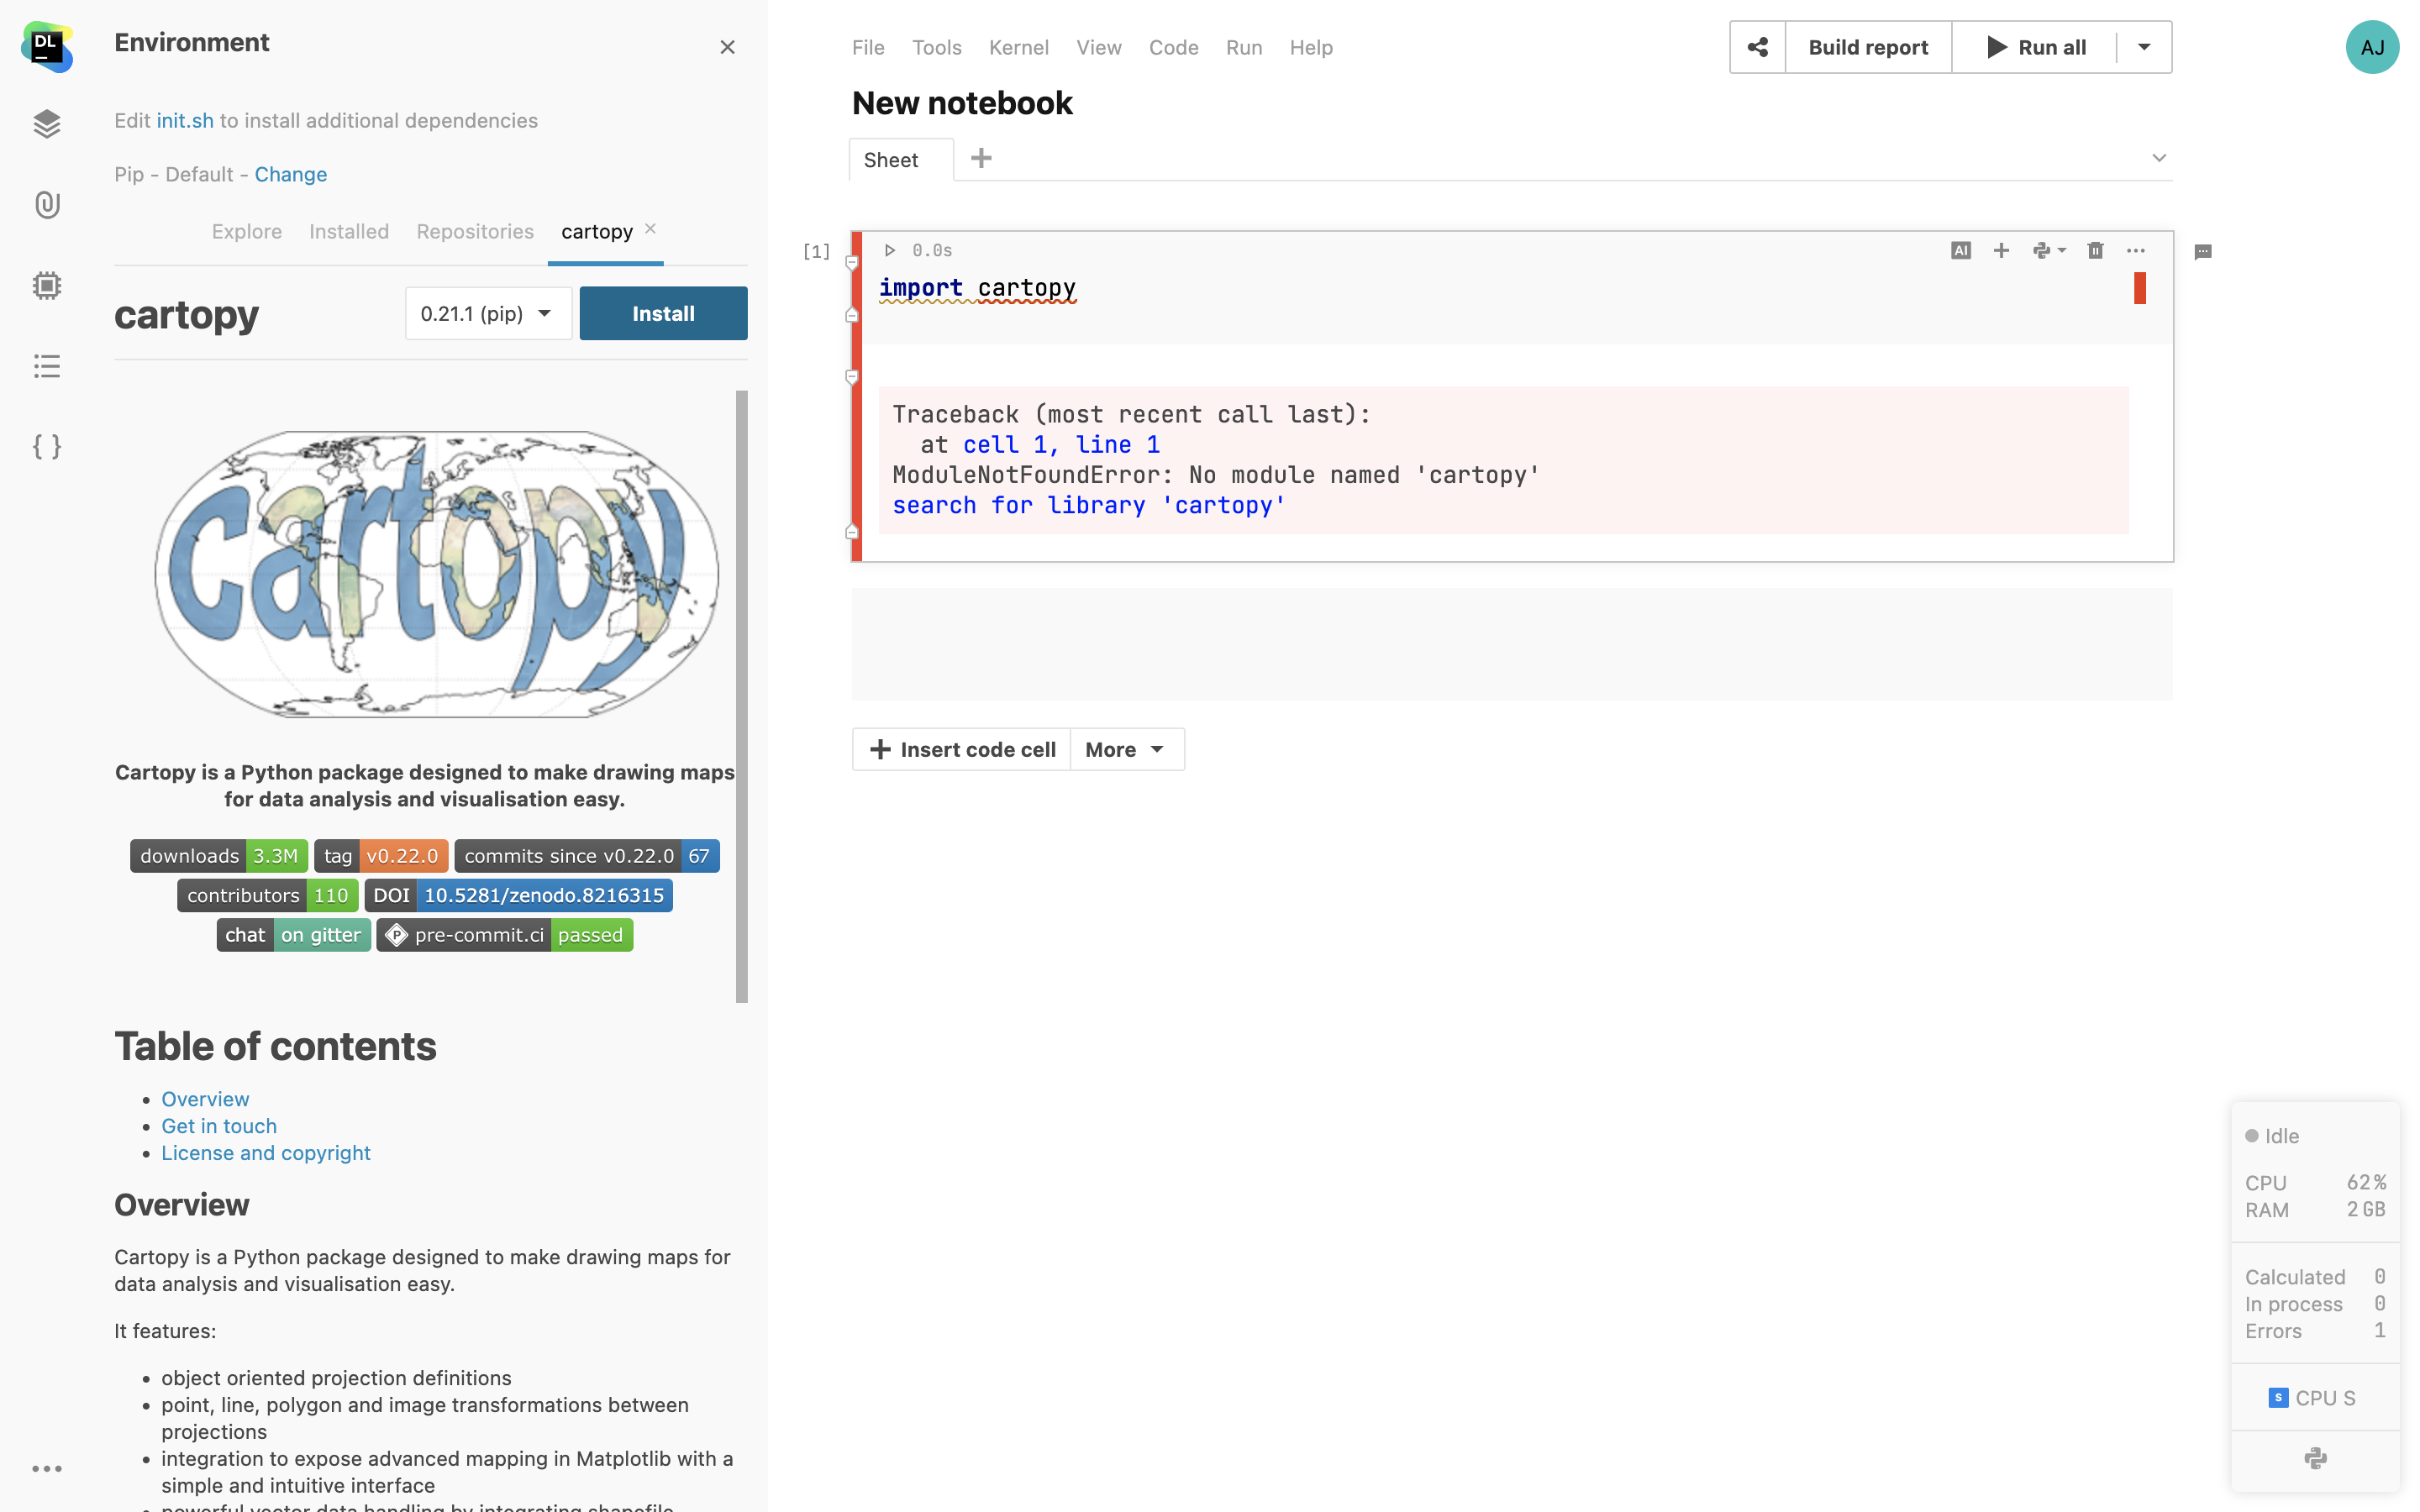Run cell 1 play triangle
This screenshot has width=2420, height=1512.
[x=889, y=250]
